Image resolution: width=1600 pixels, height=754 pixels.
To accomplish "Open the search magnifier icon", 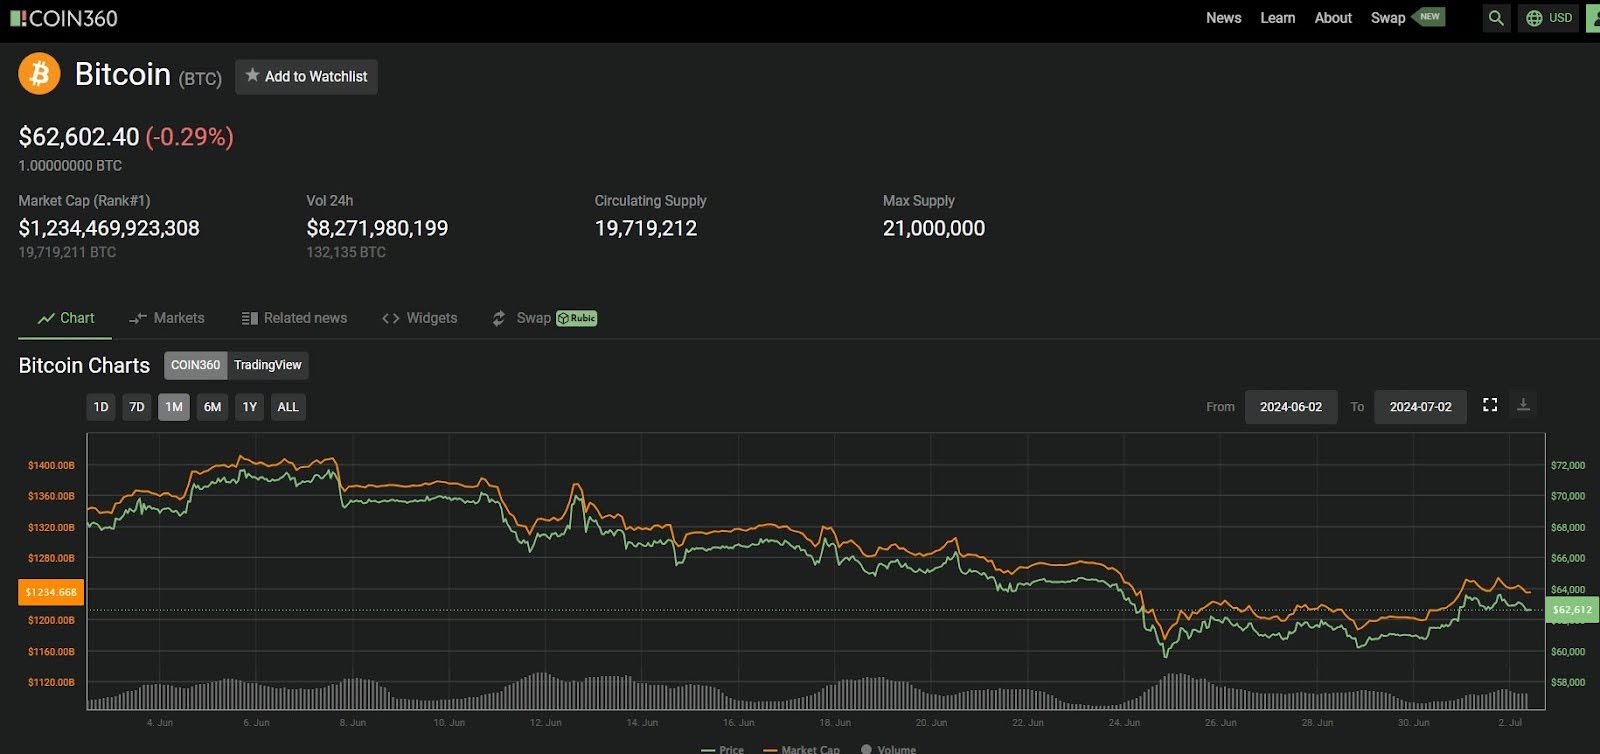I will [x=1496, y=18].
